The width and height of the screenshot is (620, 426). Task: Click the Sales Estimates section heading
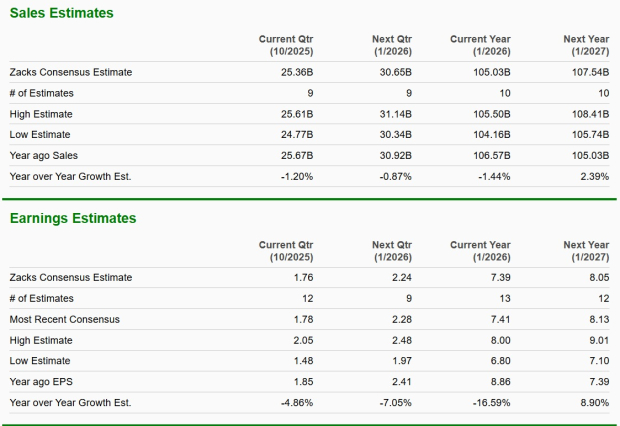click(x=61, y=13)
